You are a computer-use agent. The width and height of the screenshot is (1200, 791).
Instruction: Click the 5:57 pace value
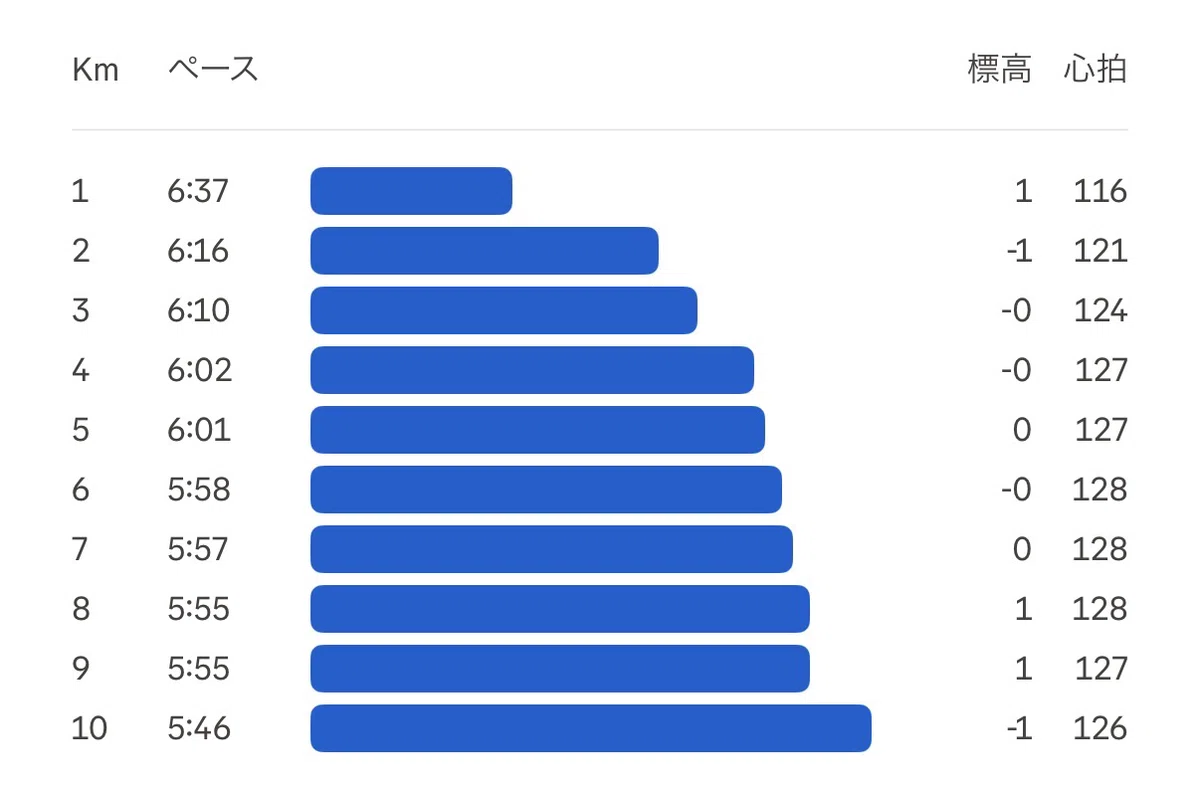[198, 549]
